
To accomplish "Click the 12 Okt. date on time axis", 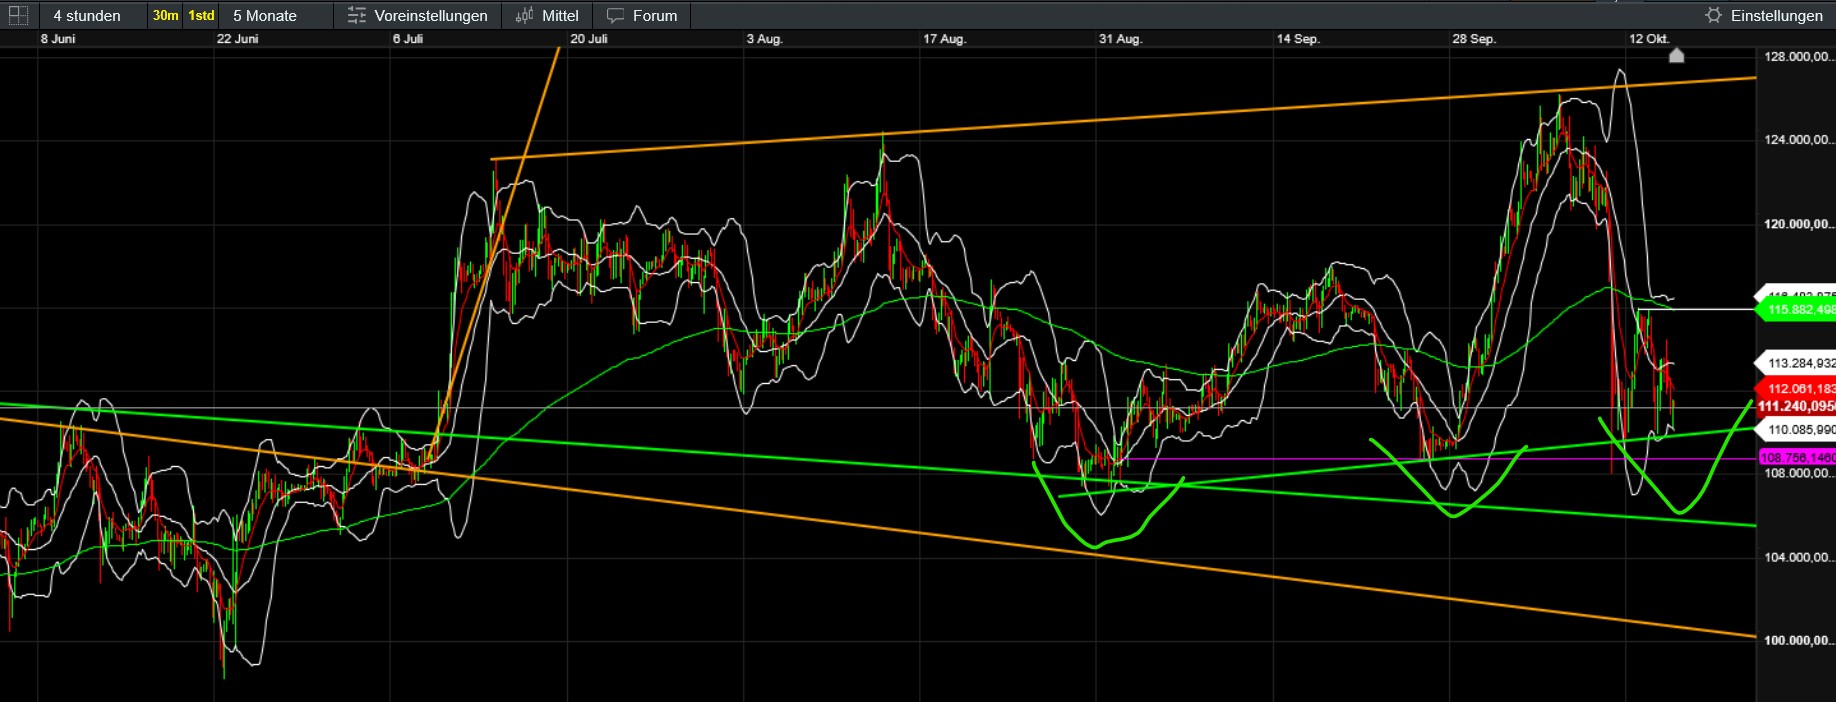I will point(1648,39).
